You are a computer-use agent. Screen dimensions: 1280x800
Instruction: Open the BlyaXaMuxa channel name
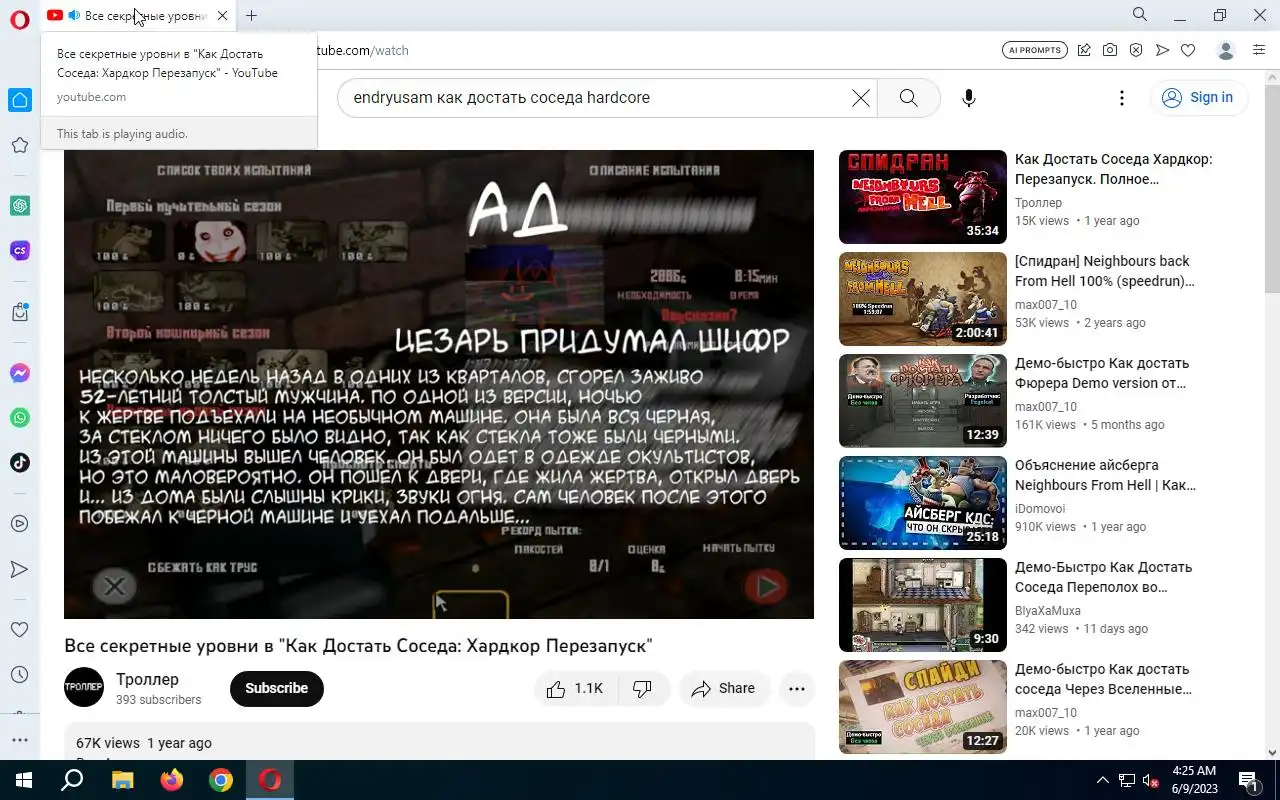pyautogui.click(x=1048, y=611)
